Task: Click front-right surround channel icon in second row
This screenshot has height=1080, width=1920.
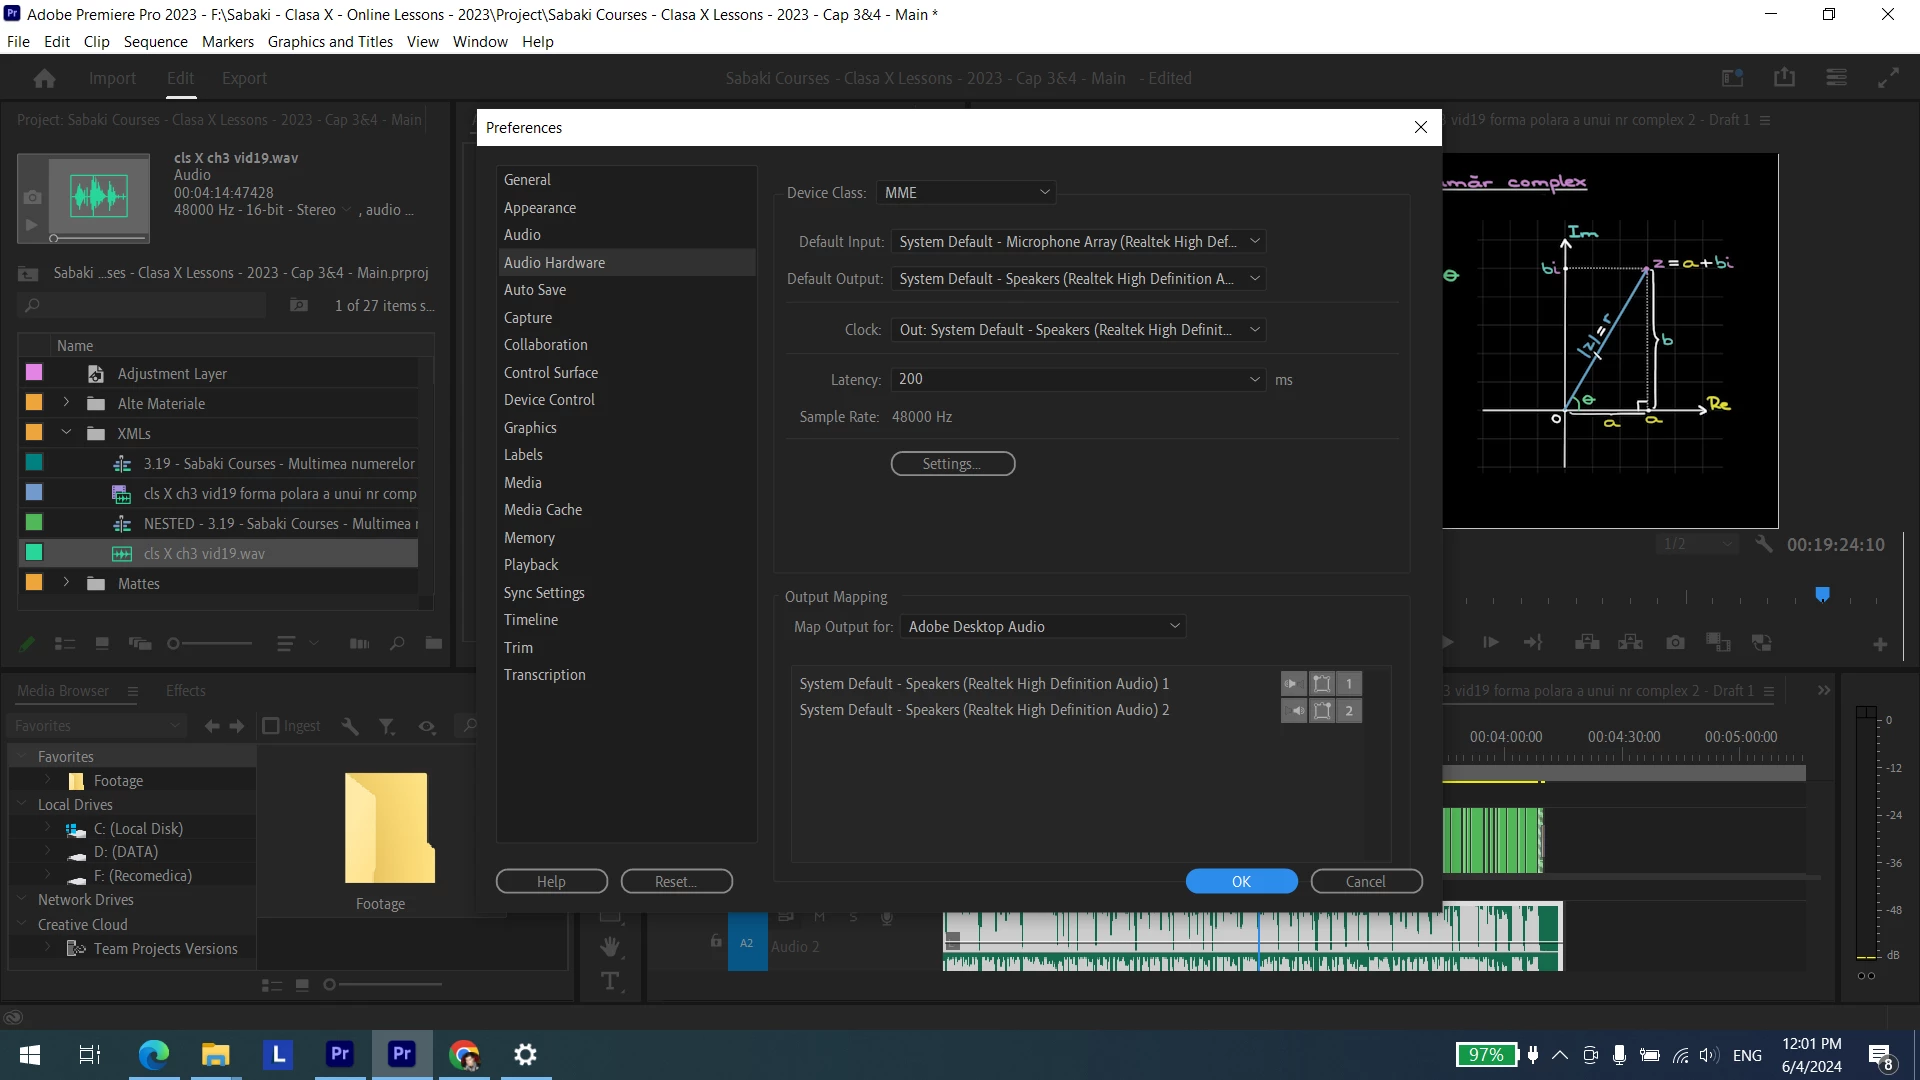Action: click(1322, 711)
